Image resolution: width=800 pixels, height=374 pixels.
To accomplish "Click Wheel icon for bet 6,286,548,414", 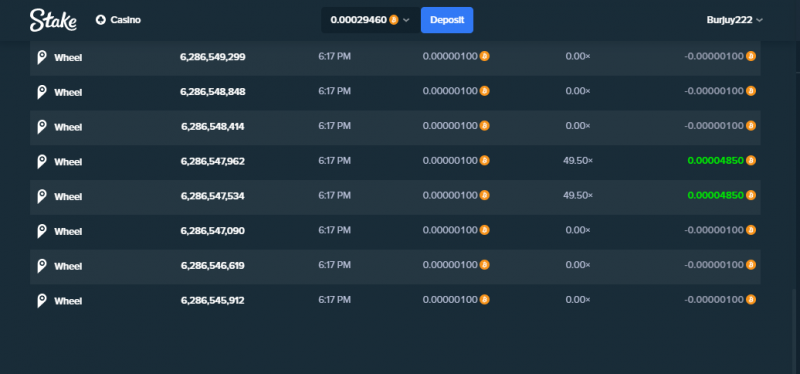I will click(x=42, y=127).
